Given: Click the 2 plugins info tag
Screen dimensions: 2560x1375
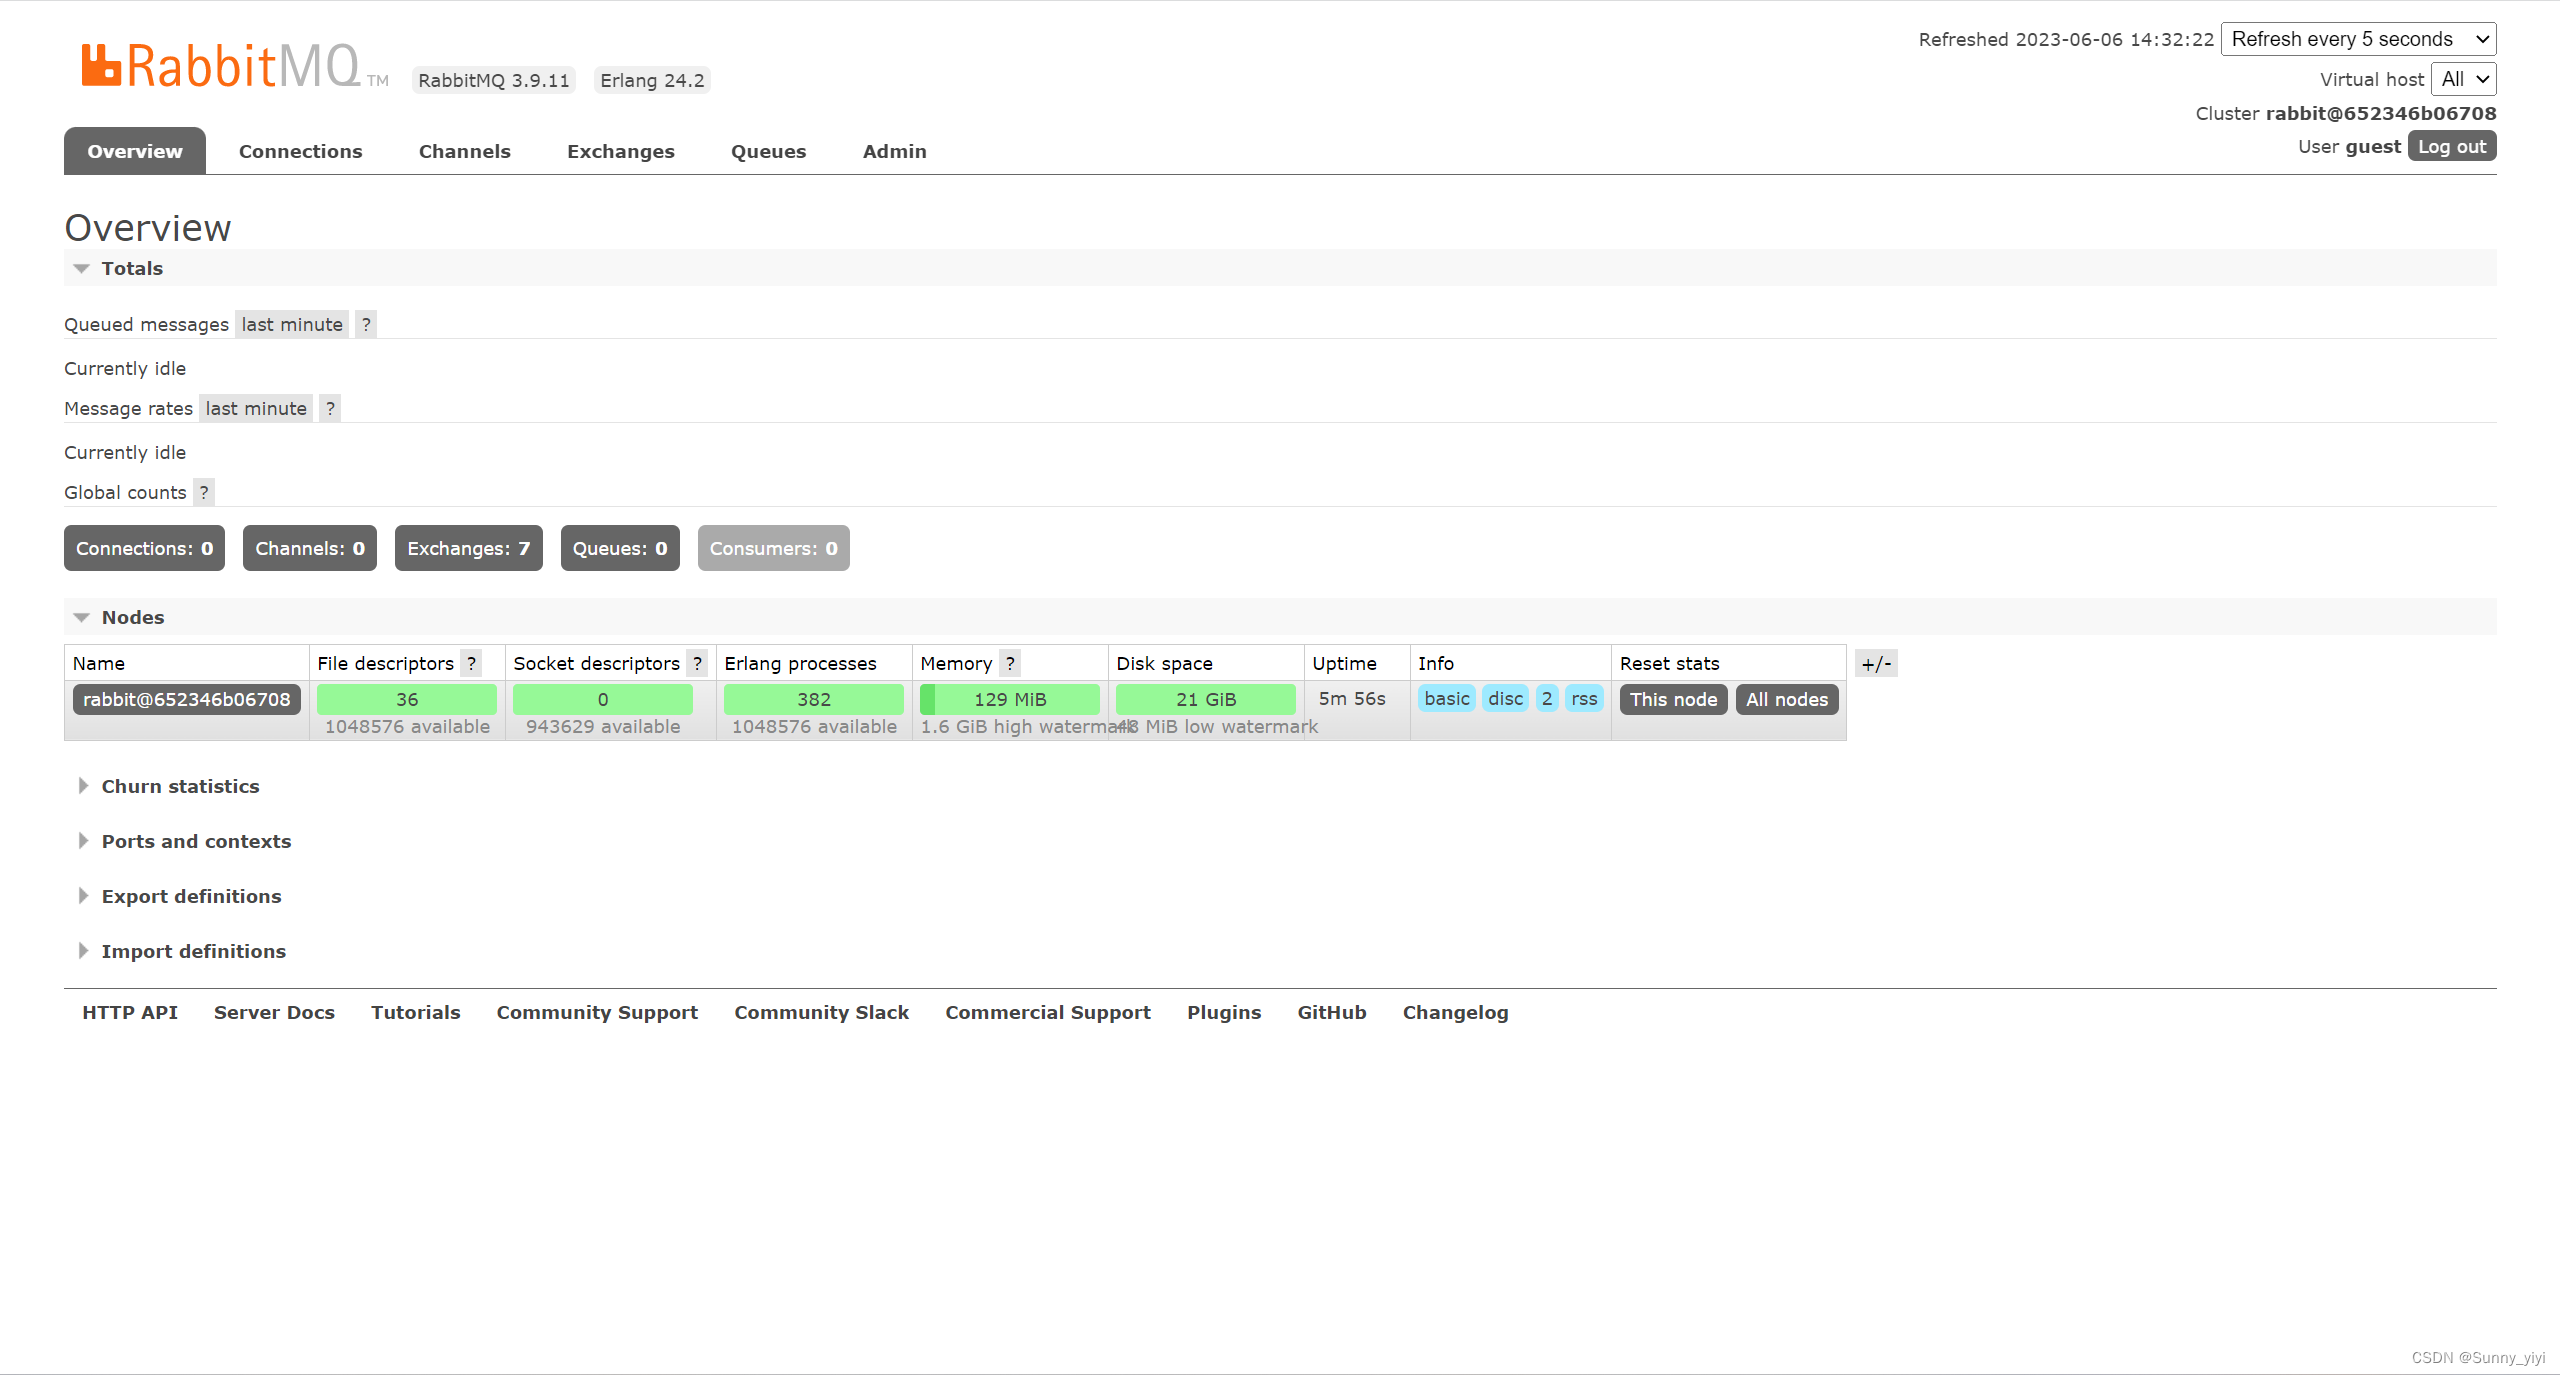Looking at the screenshot, I should pyautogui.click(x=1547, y=698).
